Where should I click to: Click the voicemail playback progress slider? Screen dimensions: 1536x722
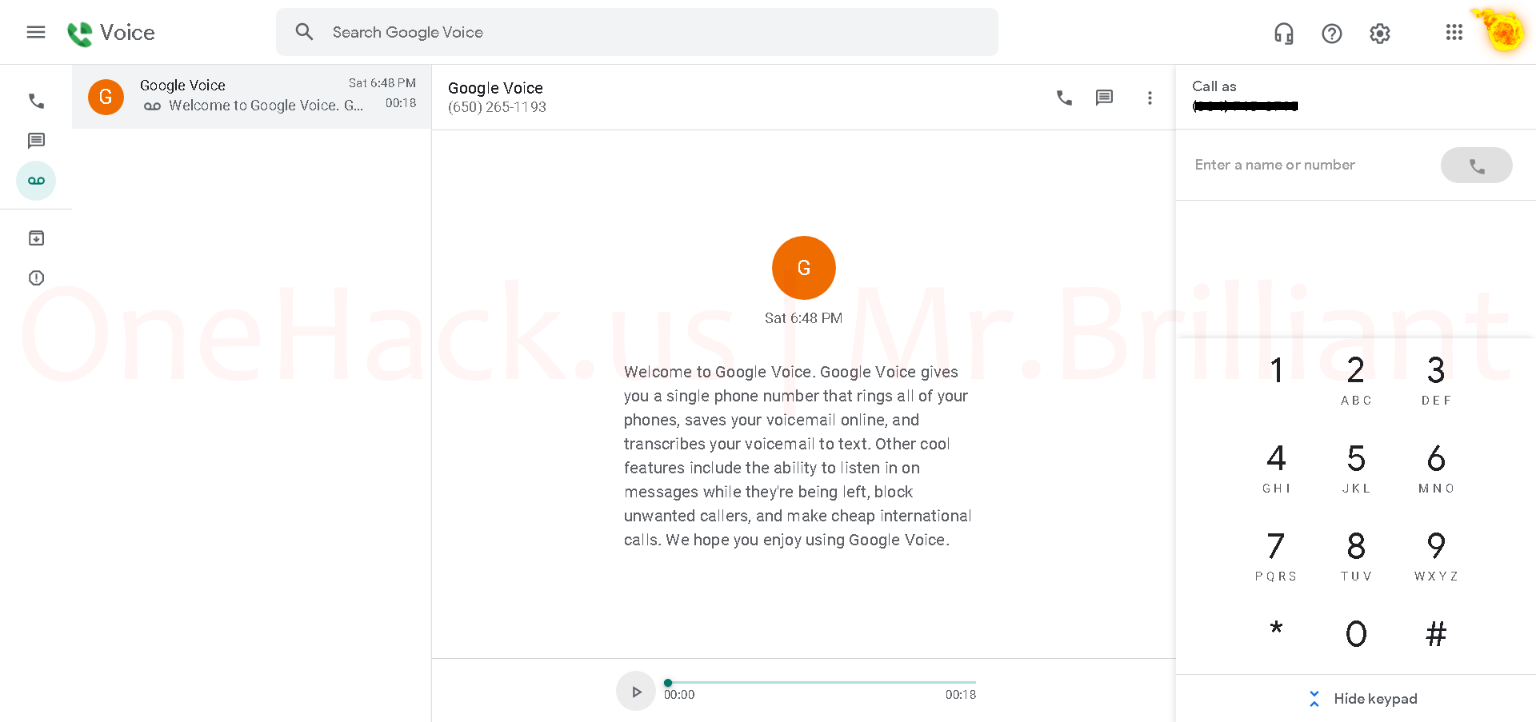(x=820, y=683)
